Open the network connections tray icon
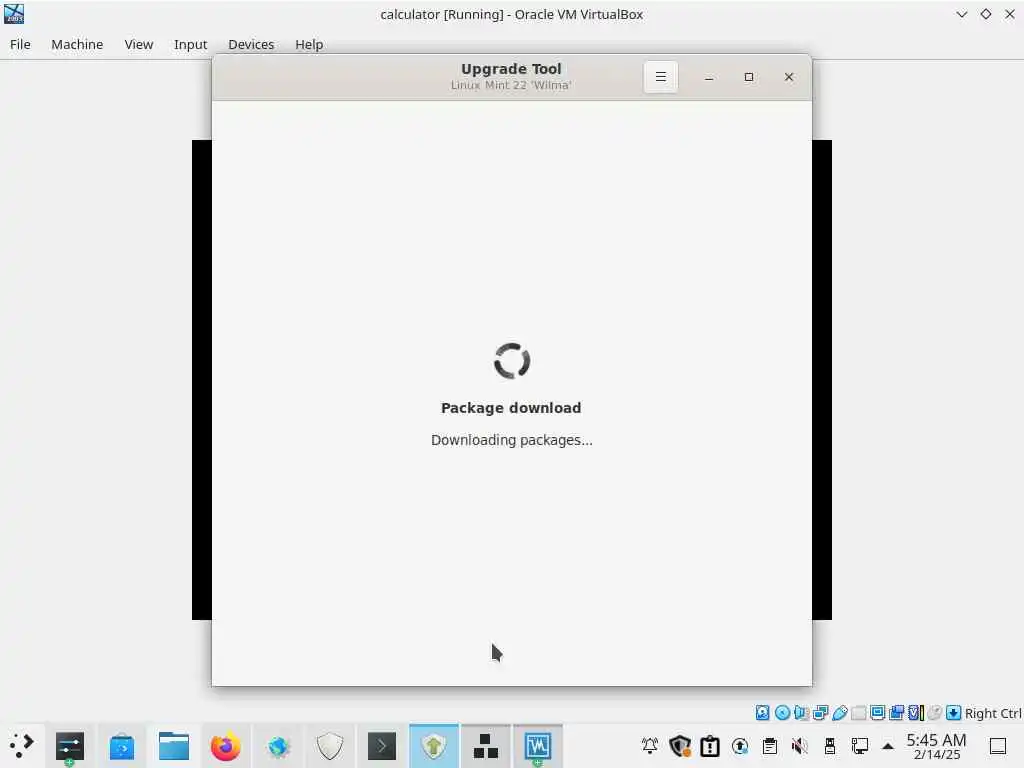The image size is (1024, 768). [860, 745]
